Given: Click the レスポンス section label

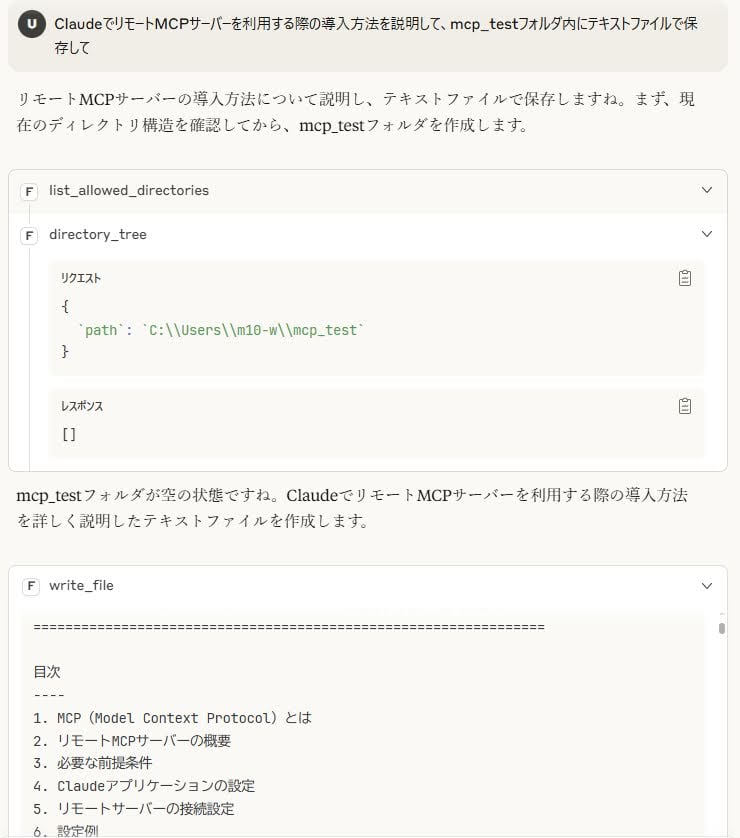Looking at the screenshot, I should (82, 406).
